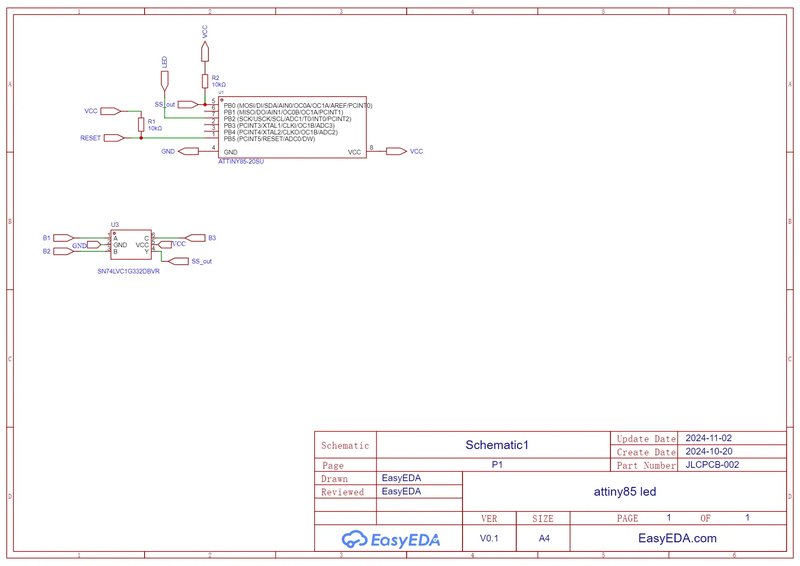Click the sheet size value A4
This screenshot has width=800, height=566.
544,538
